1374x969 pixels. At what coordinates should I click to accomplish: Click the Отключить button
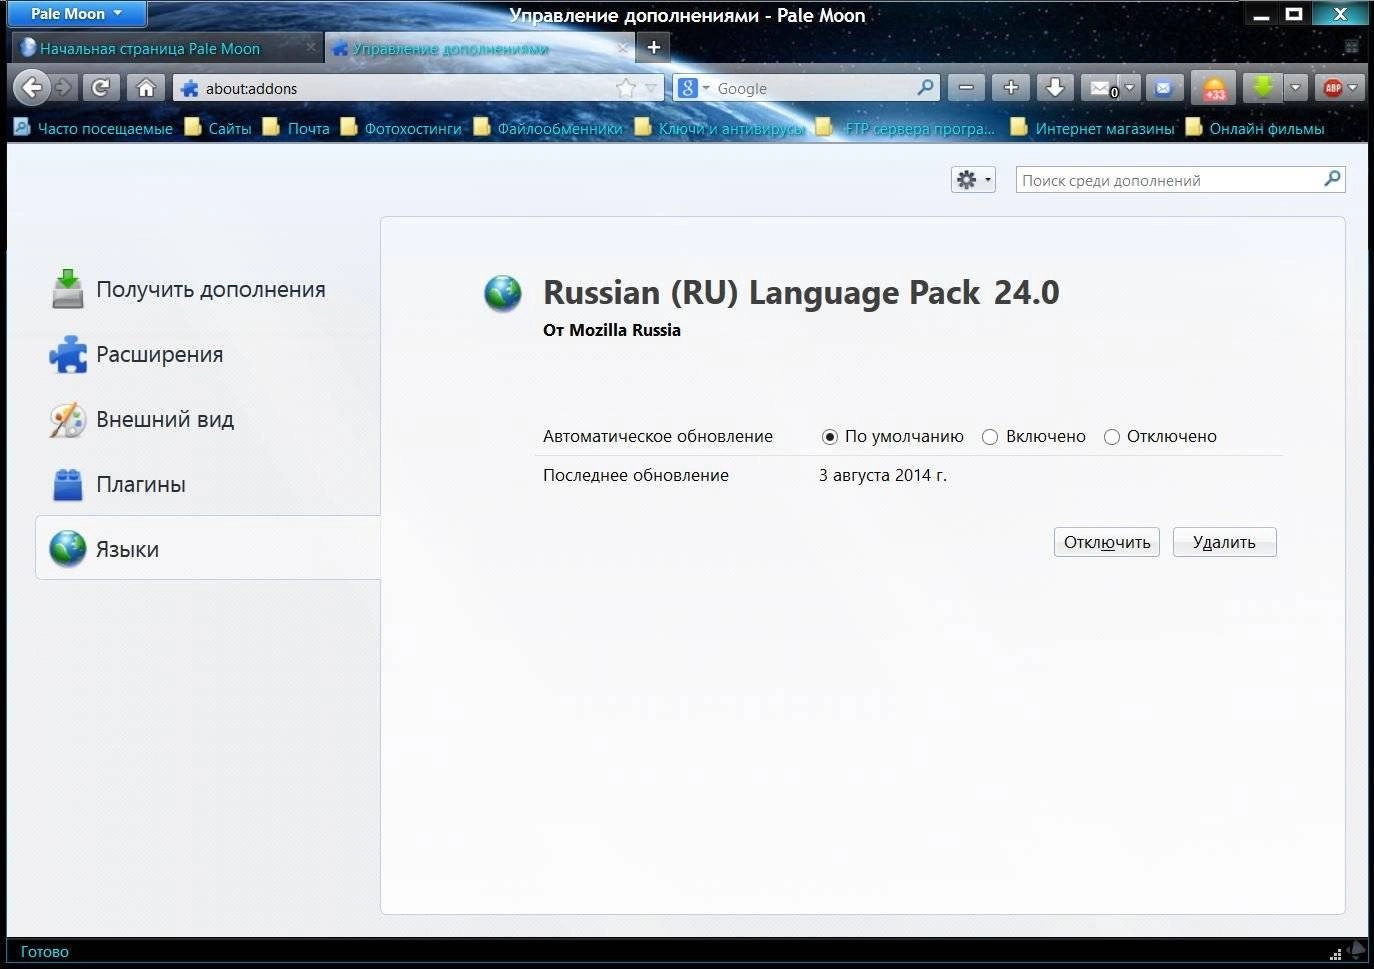tap(1107, 542)
